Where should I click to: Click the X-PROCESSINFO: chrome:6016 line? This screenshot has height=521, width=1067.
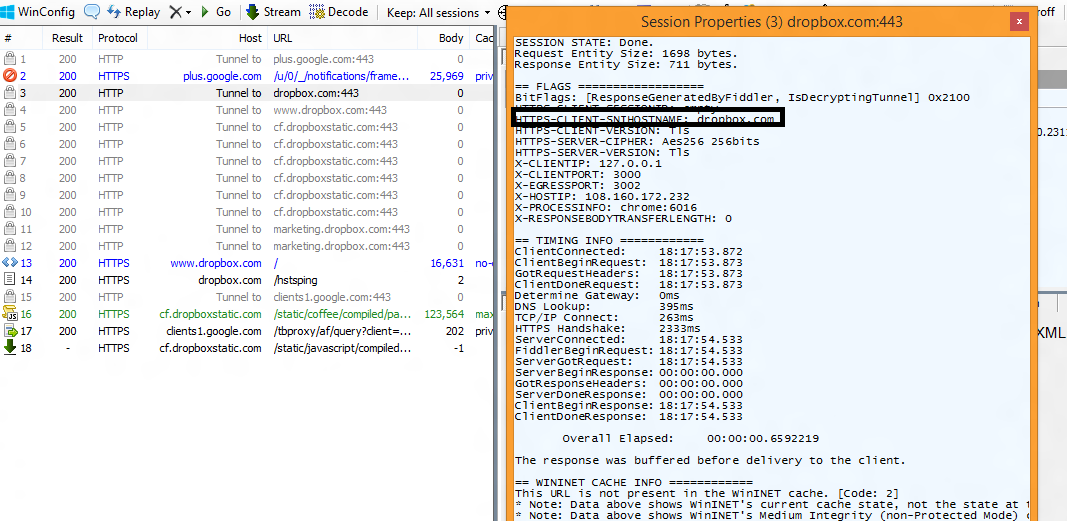pyautogui.click(x=606, y=207)
